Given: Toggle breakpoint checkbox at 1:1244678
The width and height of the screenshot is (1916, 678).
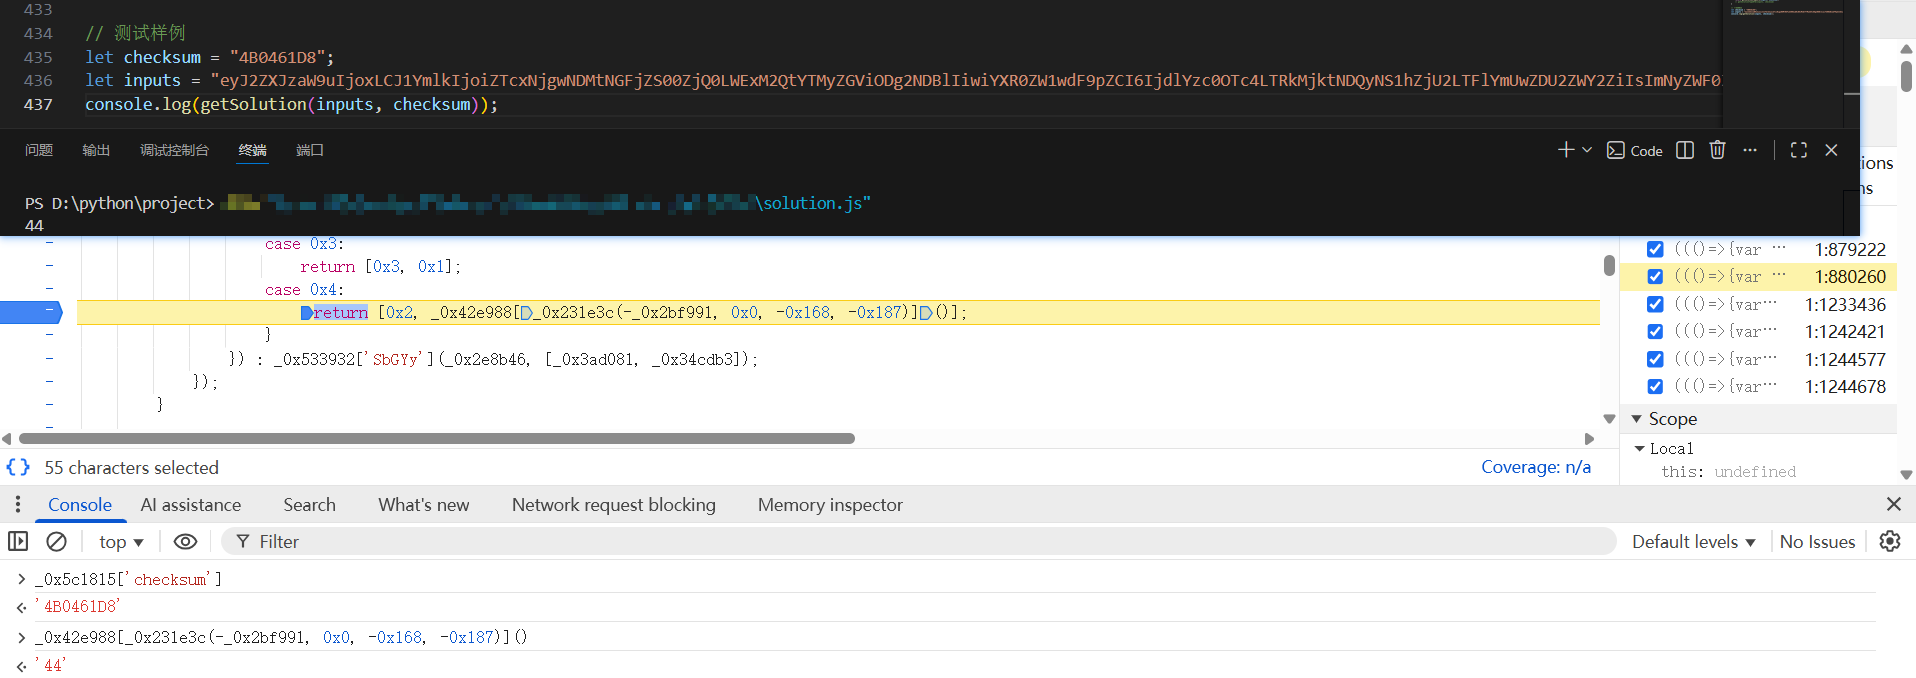Looking at the screenshot, I should (1655, 386).
